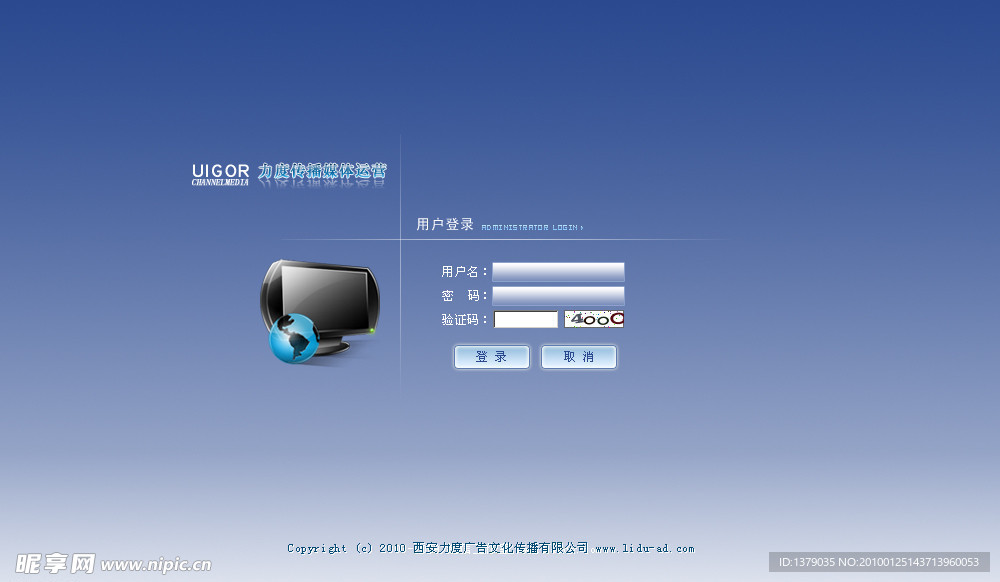The width and height of the screenshot is (1000, 582).
Task: Click the 用户登录 heading text
Action: click(x=445, y=225)
